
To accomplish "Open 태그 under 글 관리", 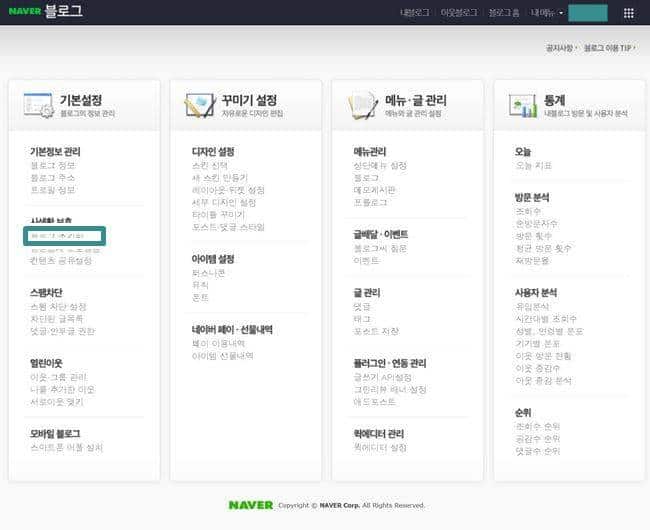I will coord(362,319).
